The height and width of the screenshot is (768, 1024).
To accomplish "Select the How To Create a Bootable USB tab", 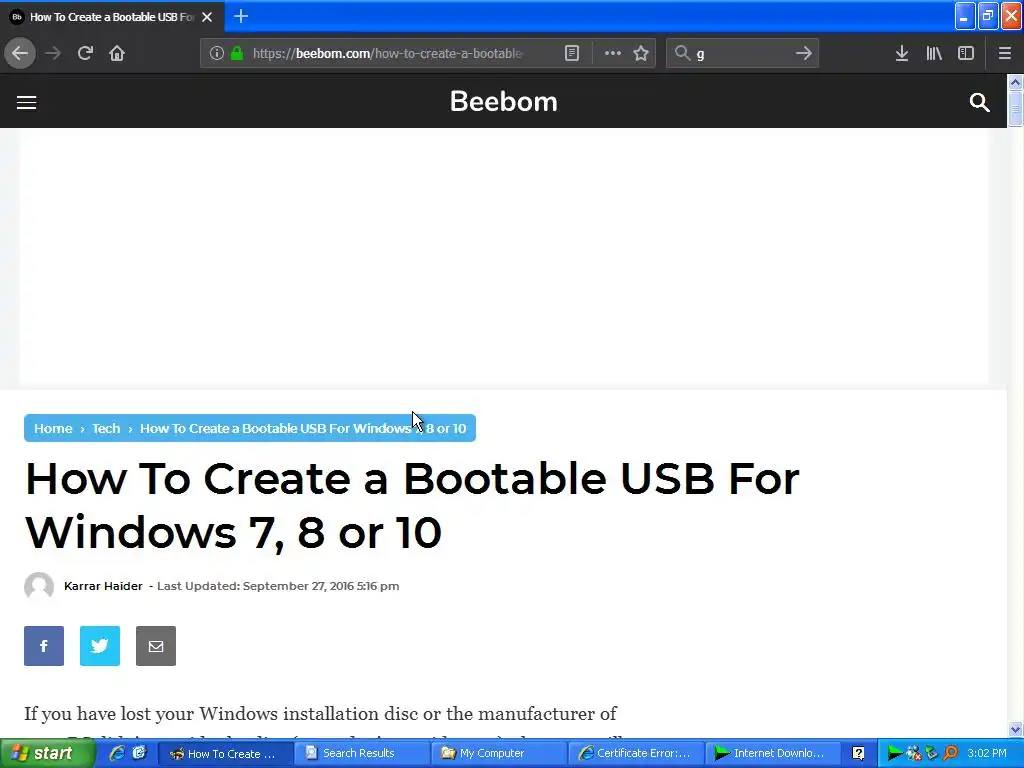I will click(x=111, y=16).
